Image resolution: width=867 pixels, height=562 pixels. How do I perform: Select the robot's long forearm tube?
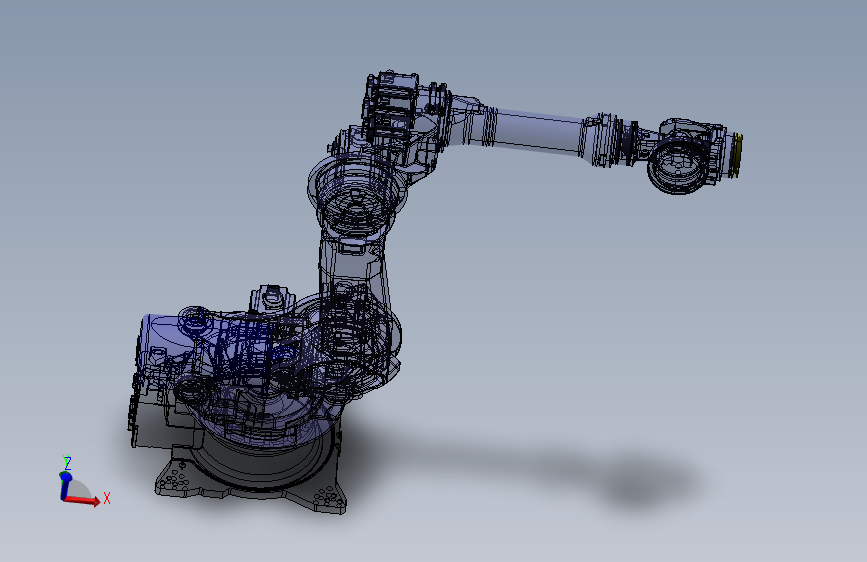click(539, 130)
